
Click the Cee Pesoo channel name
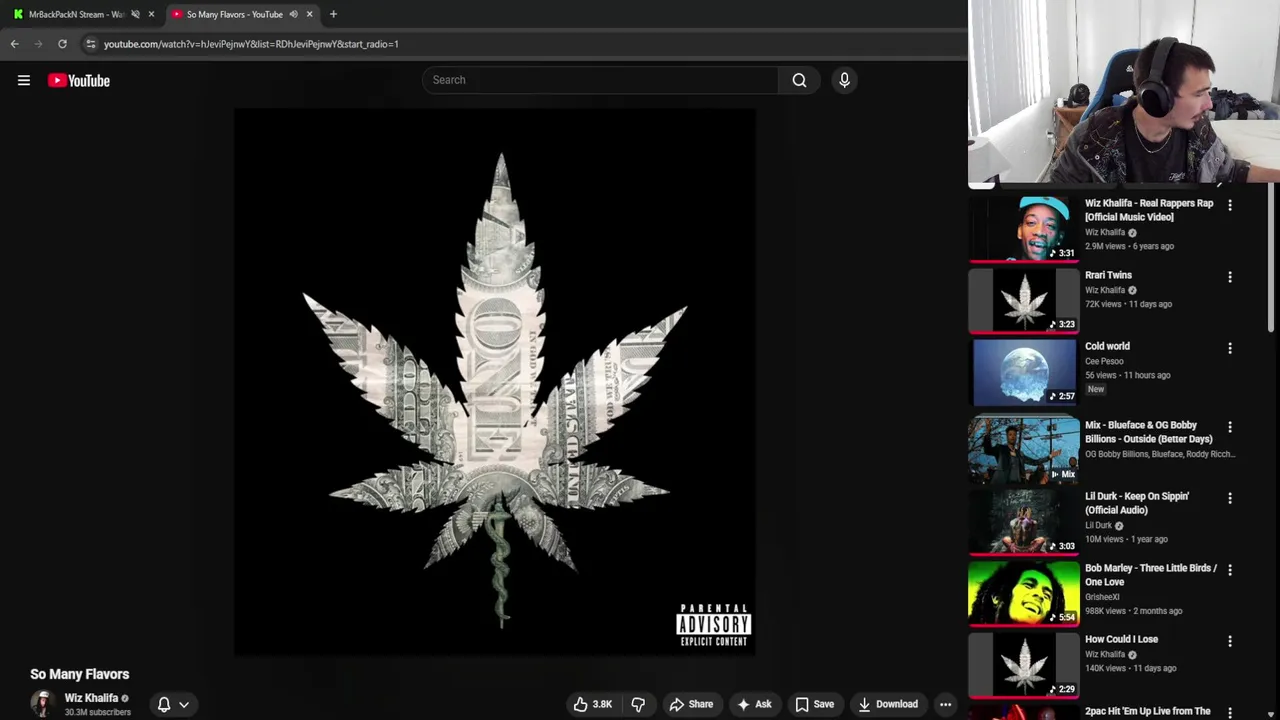(x=1104, y=361)
